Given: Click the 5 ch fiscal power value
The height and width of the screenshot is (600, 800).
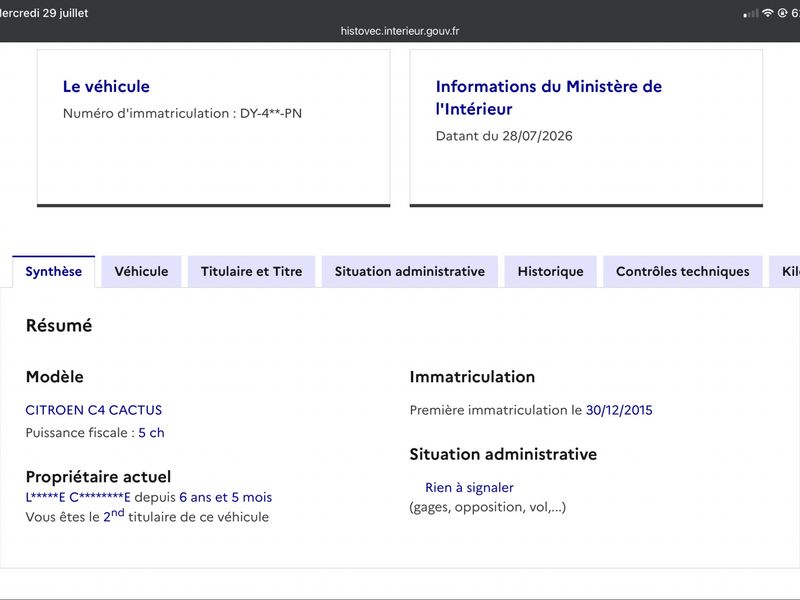Looking at the screenshot, I should pos(152,433).
